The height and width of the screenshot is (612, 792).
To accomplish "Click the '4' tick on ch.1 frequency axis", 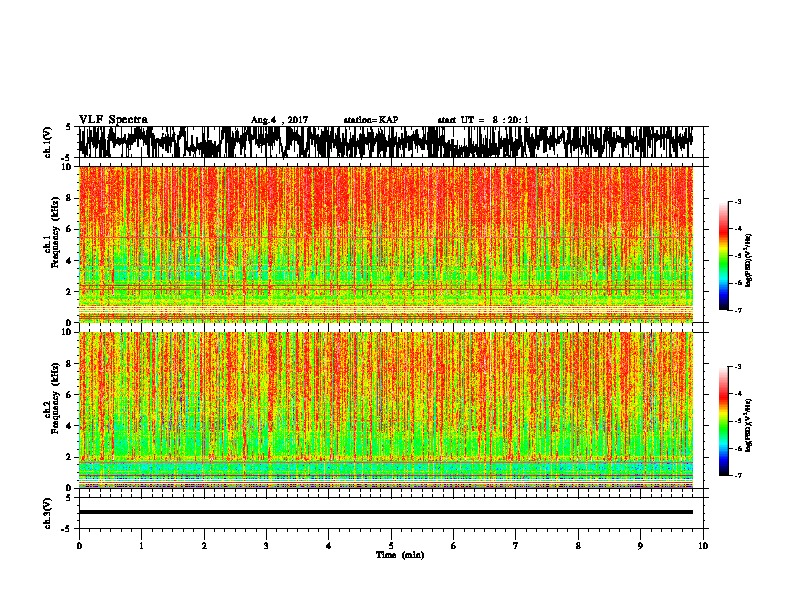I will [x=70, y=261].
